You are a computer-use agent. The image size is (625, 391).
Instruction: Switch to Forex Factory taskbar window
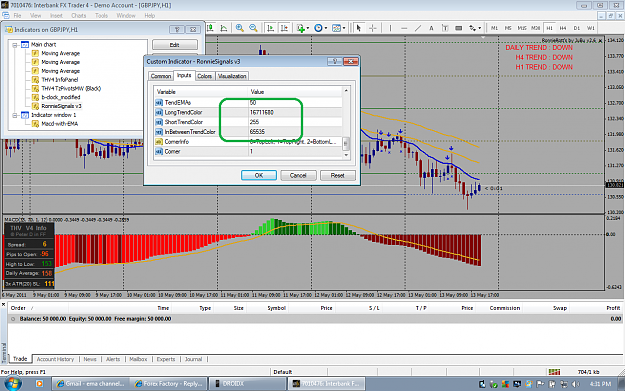(169, 384)
